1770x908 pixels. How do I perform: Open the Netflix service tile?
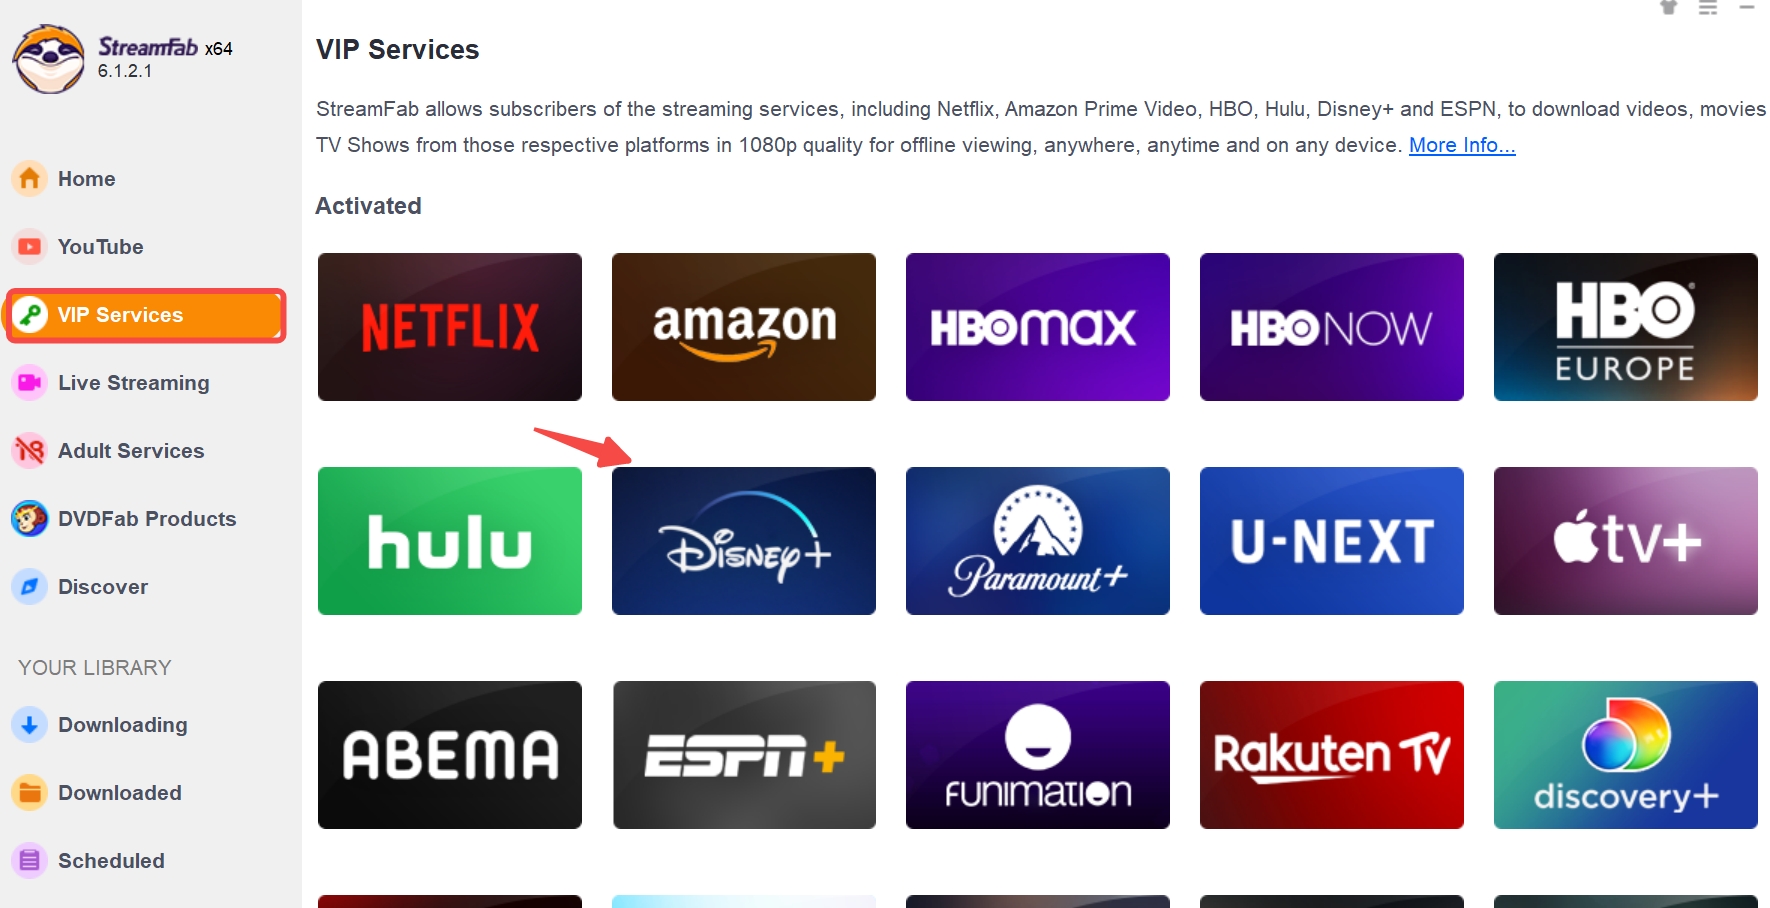click(450, 327)
